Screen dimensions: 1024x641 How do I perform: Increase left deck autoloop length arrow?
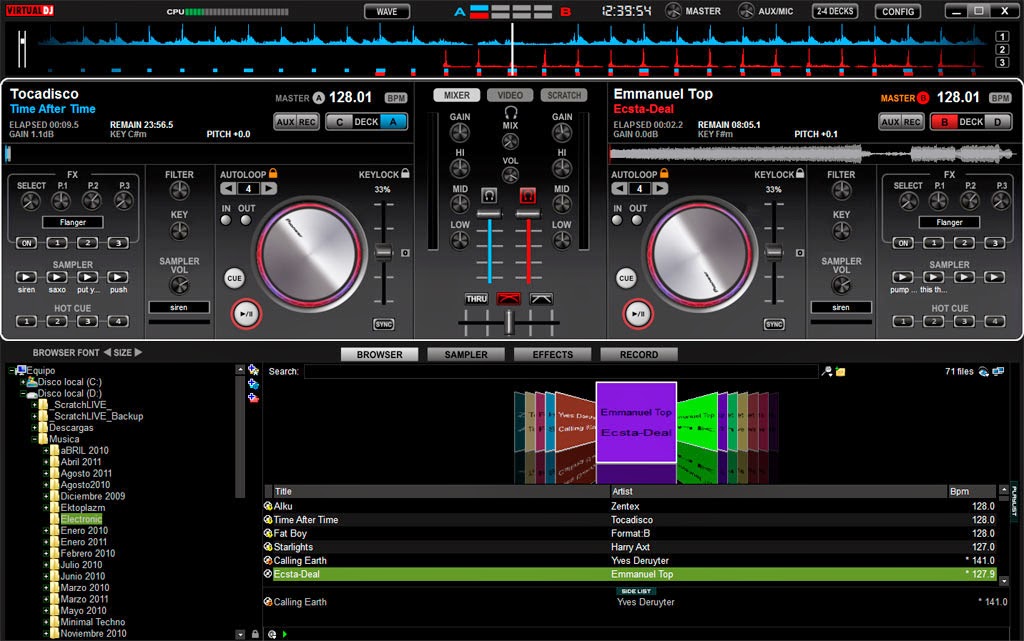pyautogui.click(x=268, y=189)
